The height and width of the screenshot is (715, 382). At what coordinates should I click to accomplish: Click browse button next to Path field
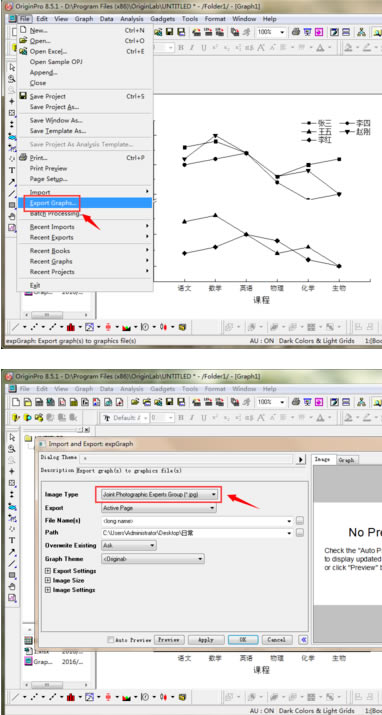(x=299, y=533)
